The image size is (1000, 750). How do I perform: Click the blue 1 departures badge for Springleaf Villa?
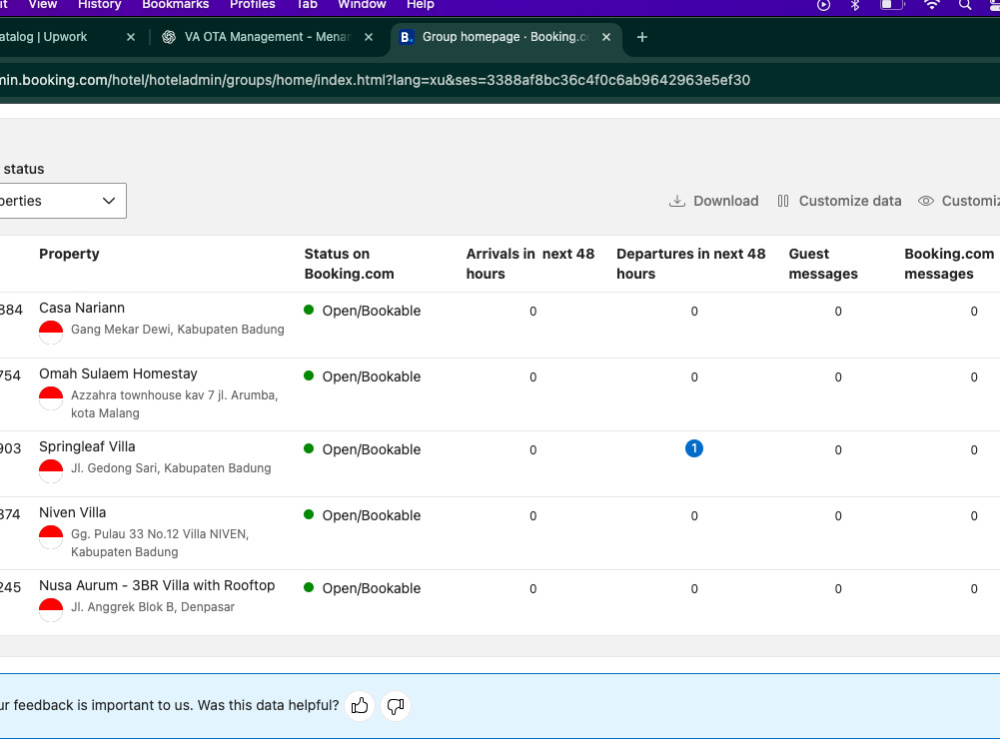(694, 448)
